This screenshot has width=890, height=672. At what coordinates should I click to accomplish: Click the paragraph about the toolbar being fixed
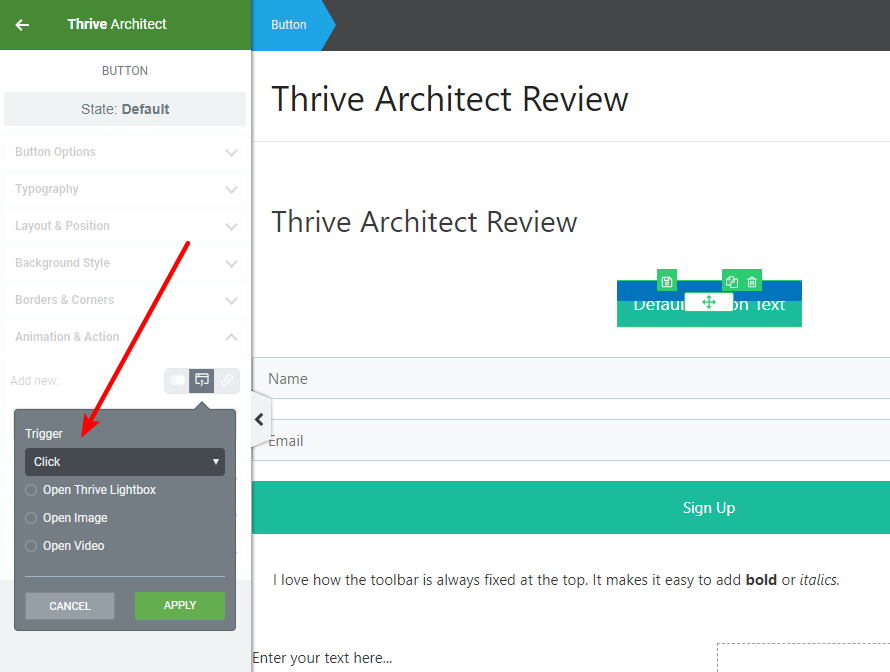556,580
